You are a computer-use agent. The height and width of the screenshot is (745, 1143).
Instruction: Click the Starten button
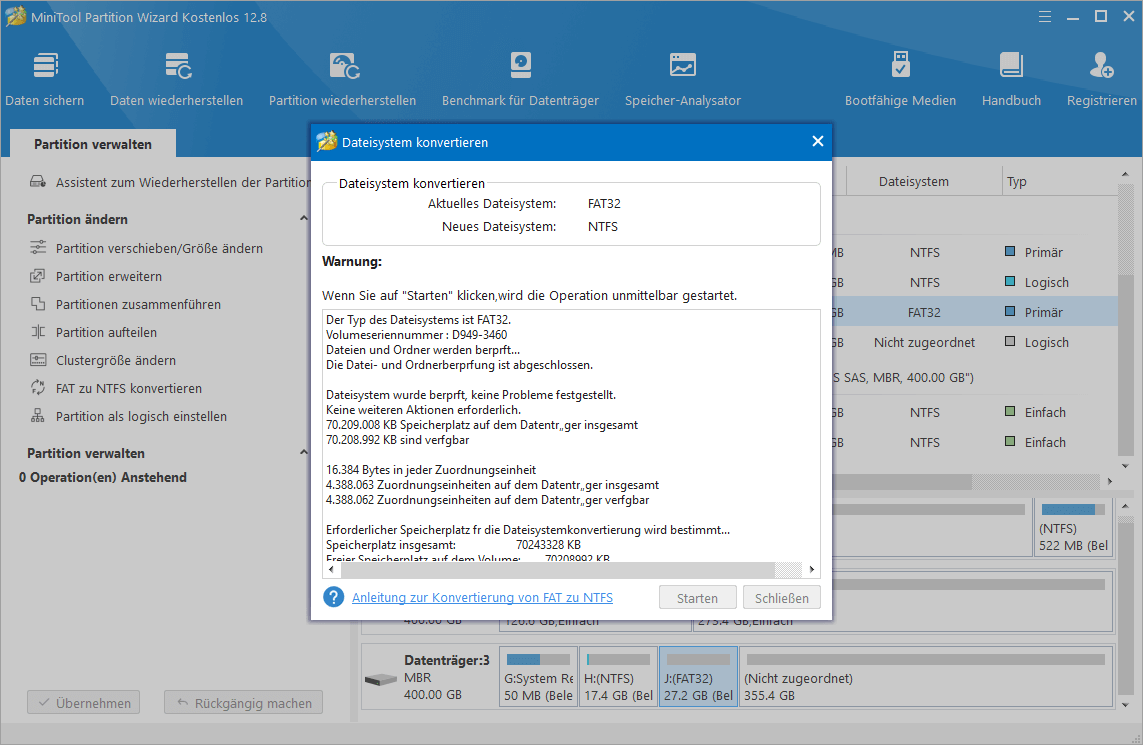(x=697, y=597)
